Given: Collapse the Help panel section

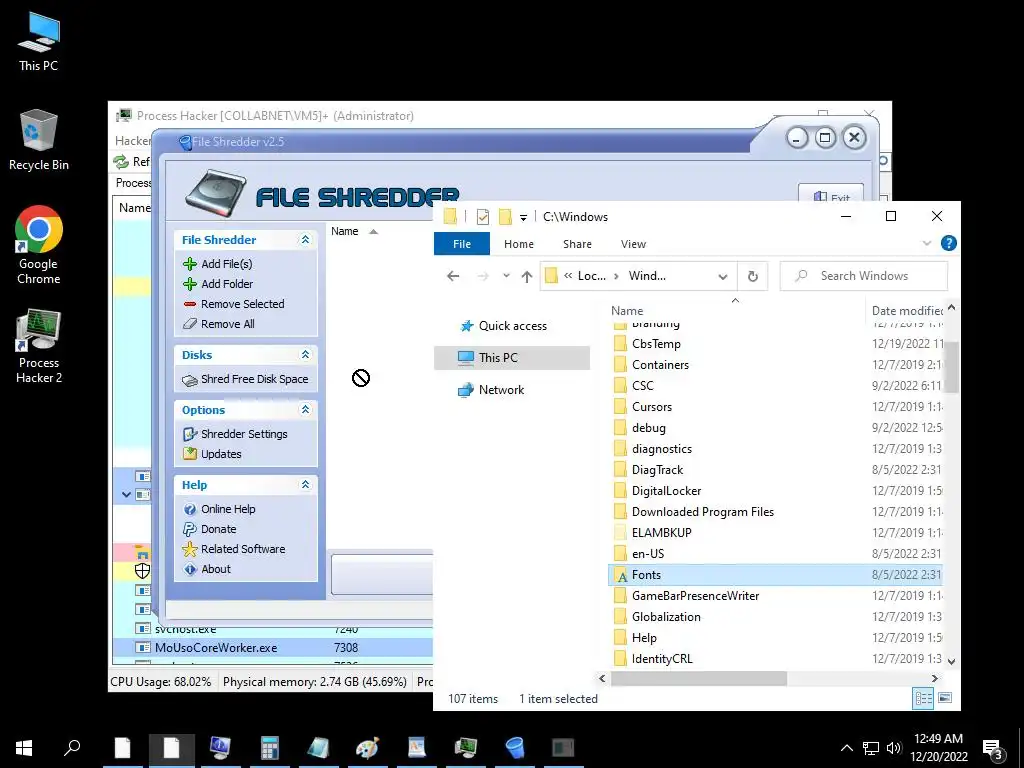Looking at the screenshot, I should coord(305,485).
